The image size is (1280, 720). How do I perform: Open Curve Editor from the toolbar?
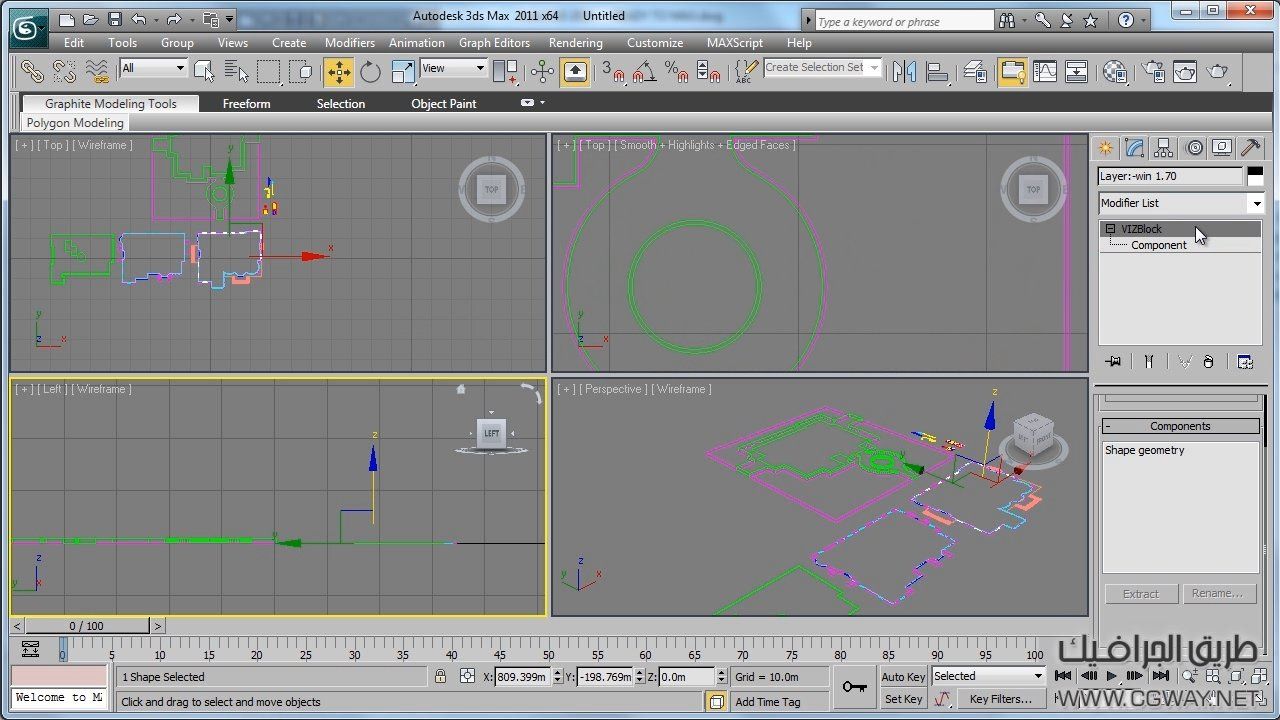[1045, 71]
